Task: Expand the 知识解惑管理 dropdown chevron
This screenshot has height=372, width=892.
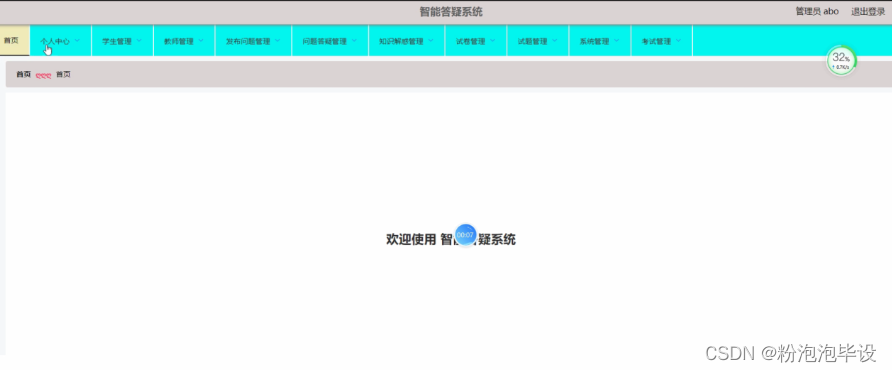Action: (431, 40)
